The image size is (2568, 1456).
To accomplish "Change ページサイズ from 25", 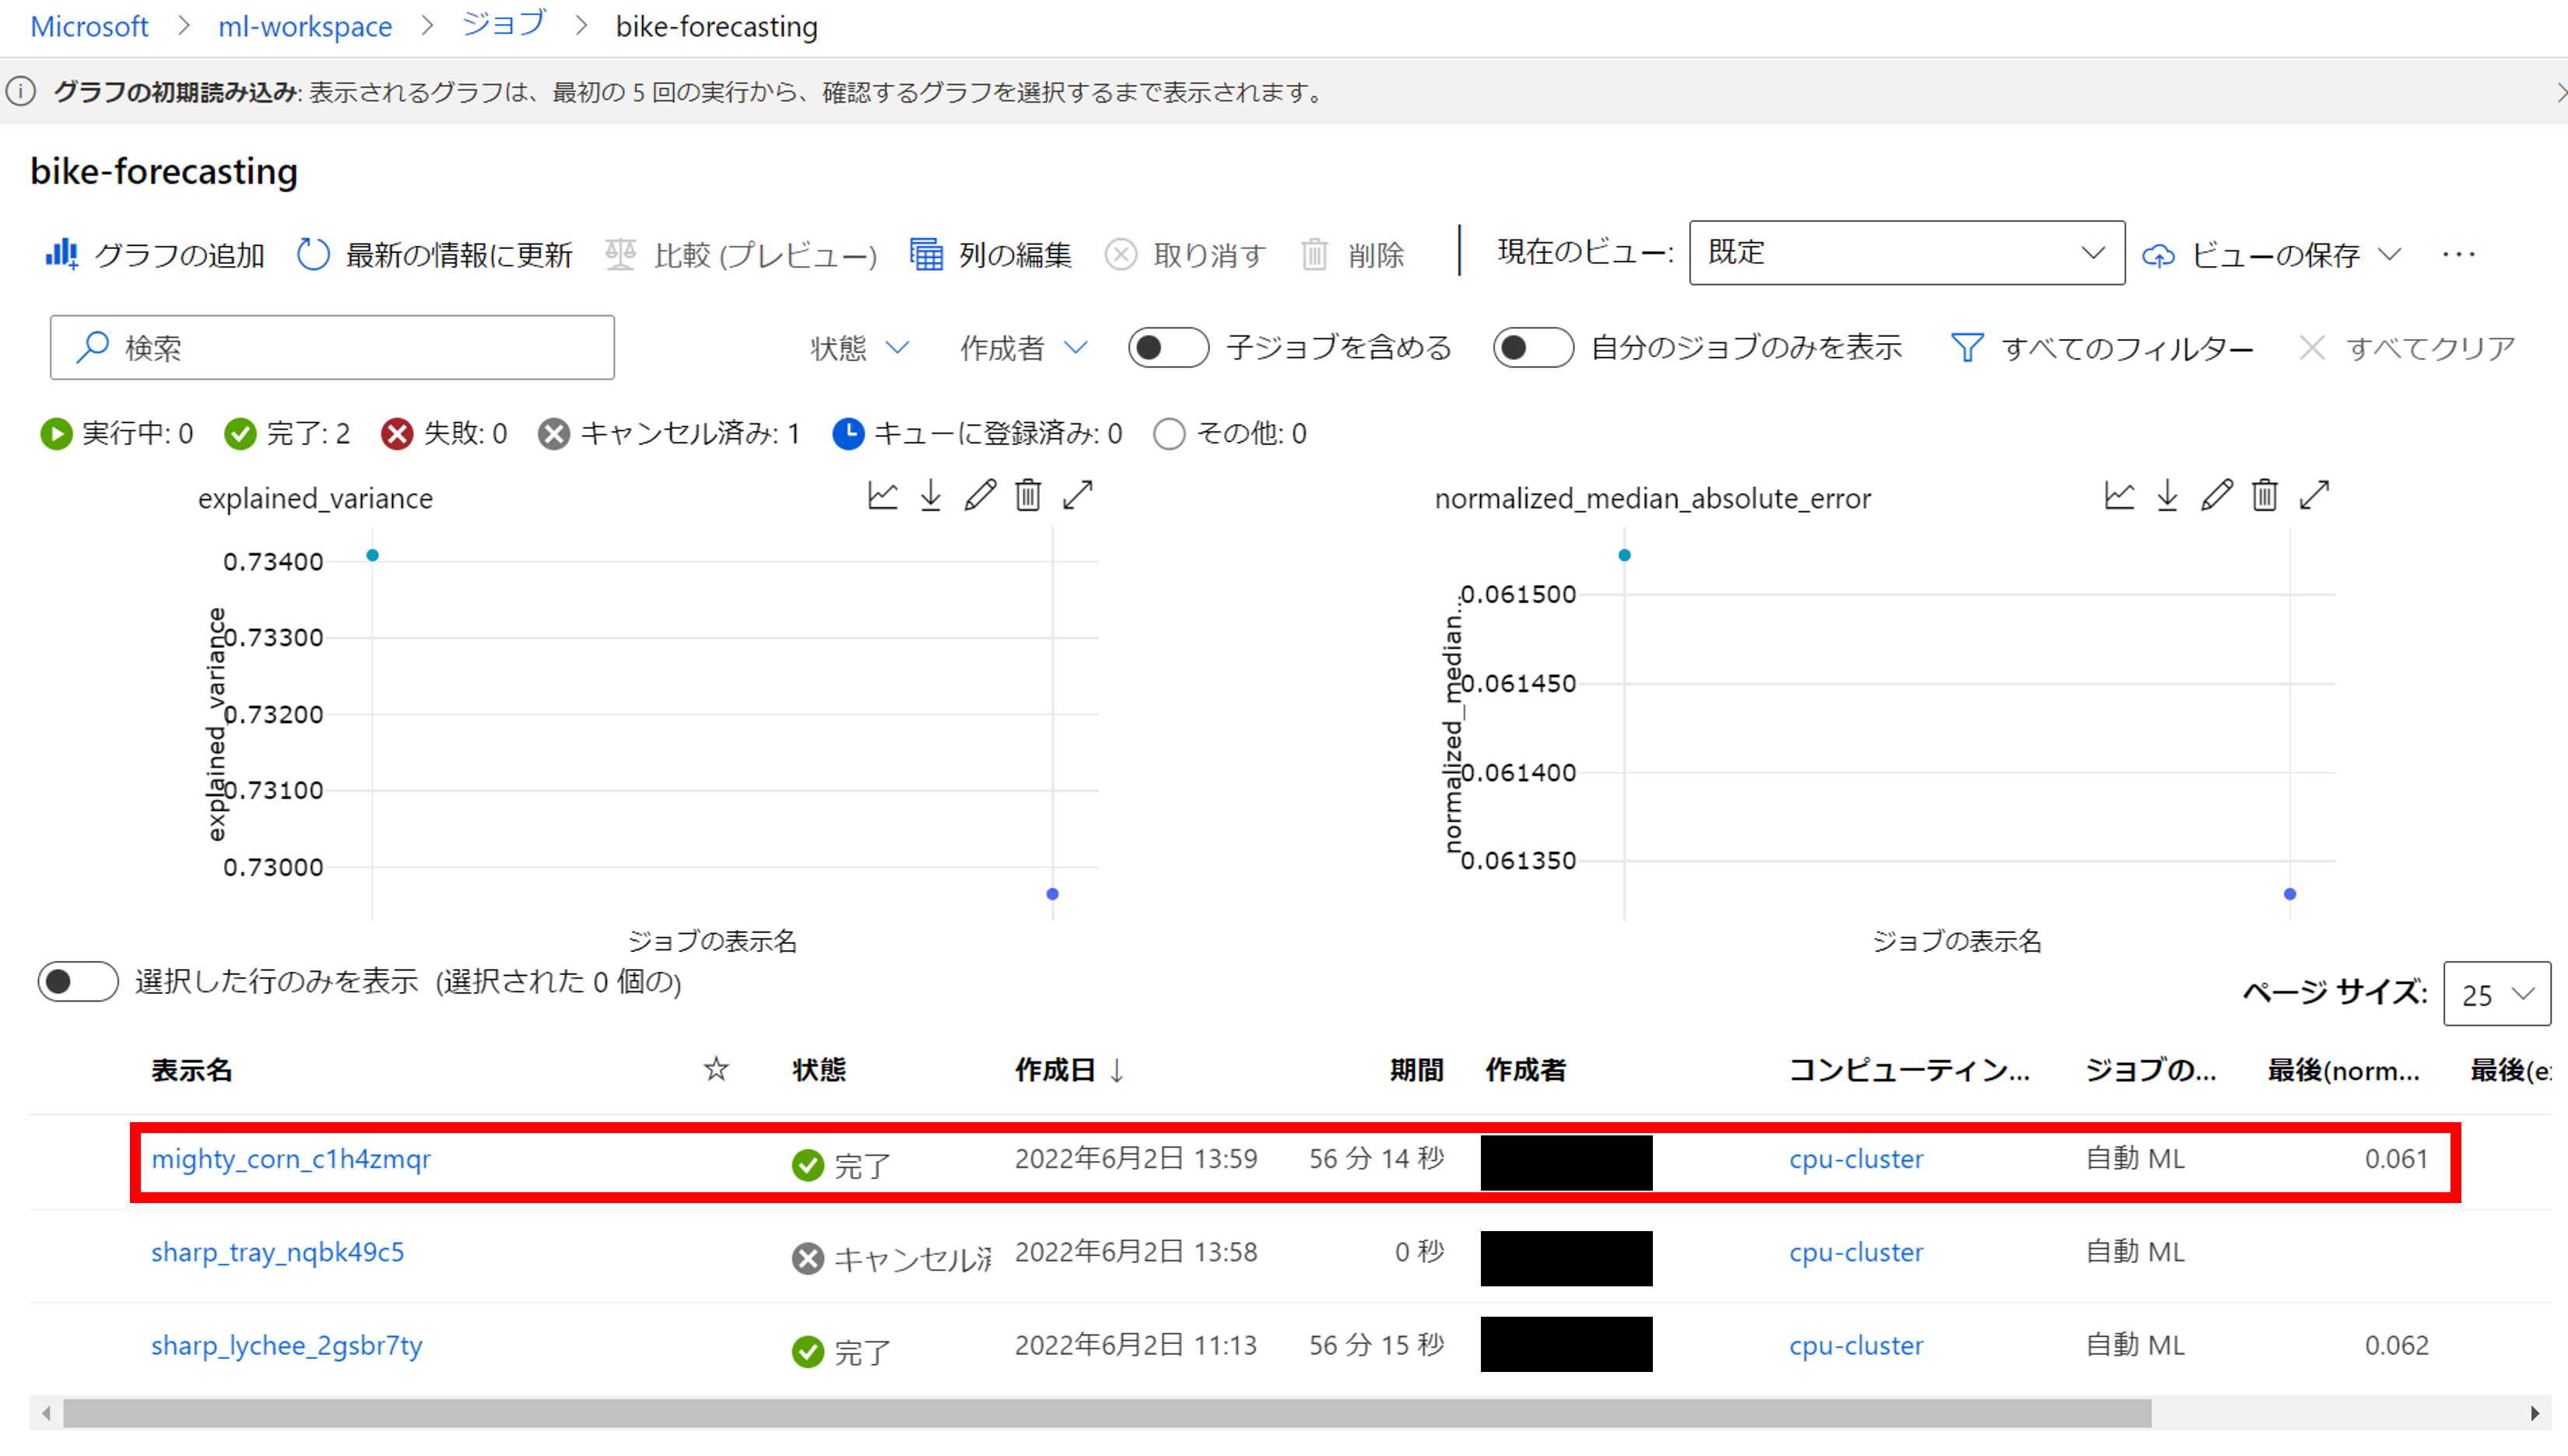I will [2496, 994].
